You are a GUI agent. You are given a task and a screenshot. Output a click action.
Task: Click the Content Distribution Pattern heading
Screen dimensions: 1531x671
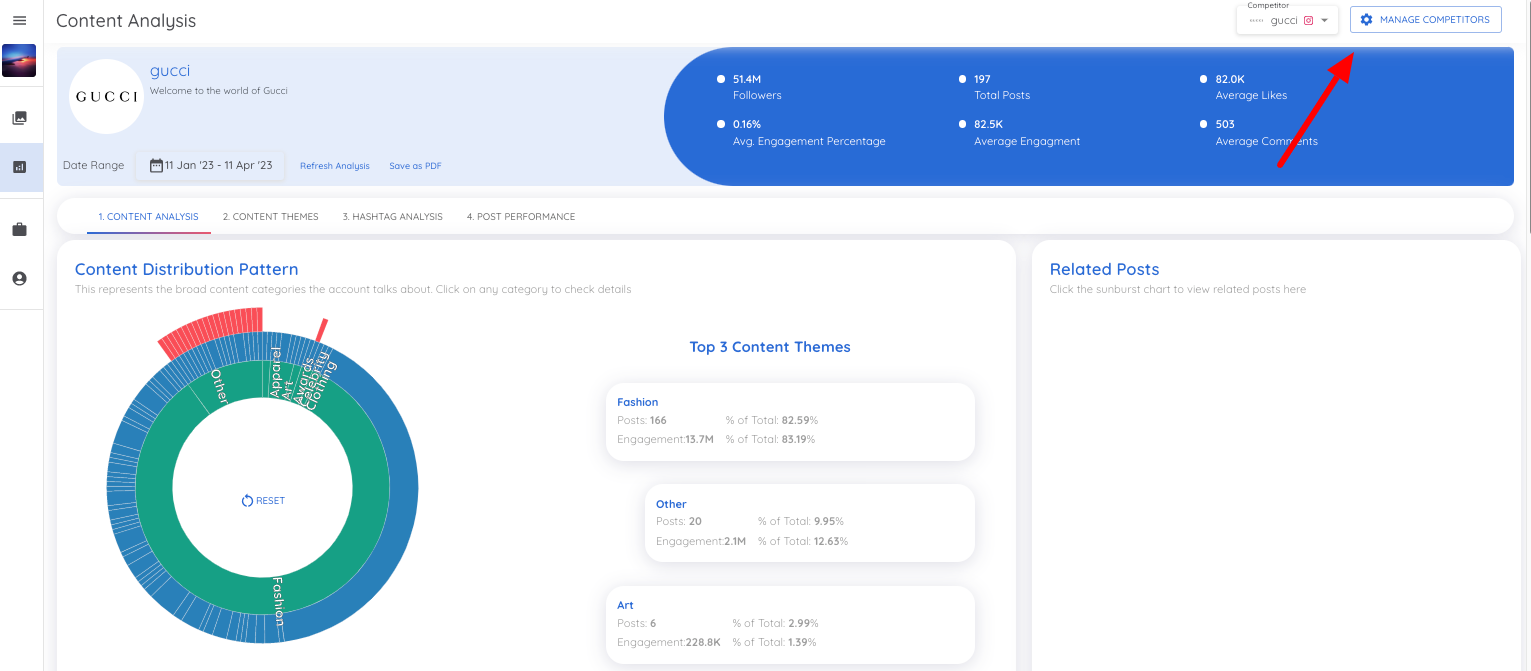[187, 269]
